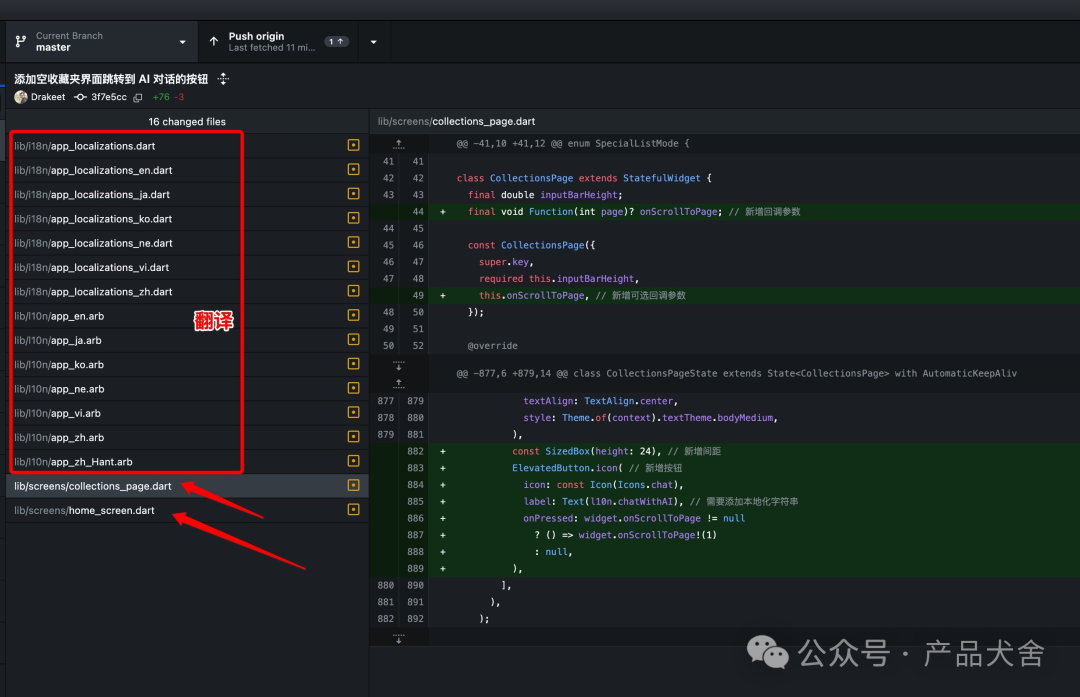Click the modified icon for app_localizations_zh.dart
This screenshot has height=697, width=1080.
(x=353, y=291)
